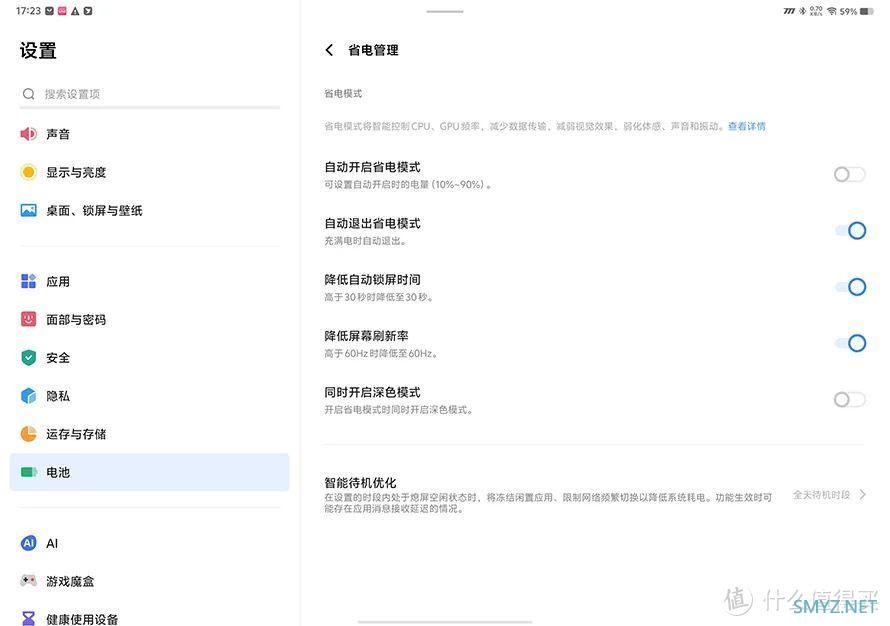The width and height of the screenshot is (890, 626).
Task: Open the 全天待机时段 option selector
Action: click(821, 495)
